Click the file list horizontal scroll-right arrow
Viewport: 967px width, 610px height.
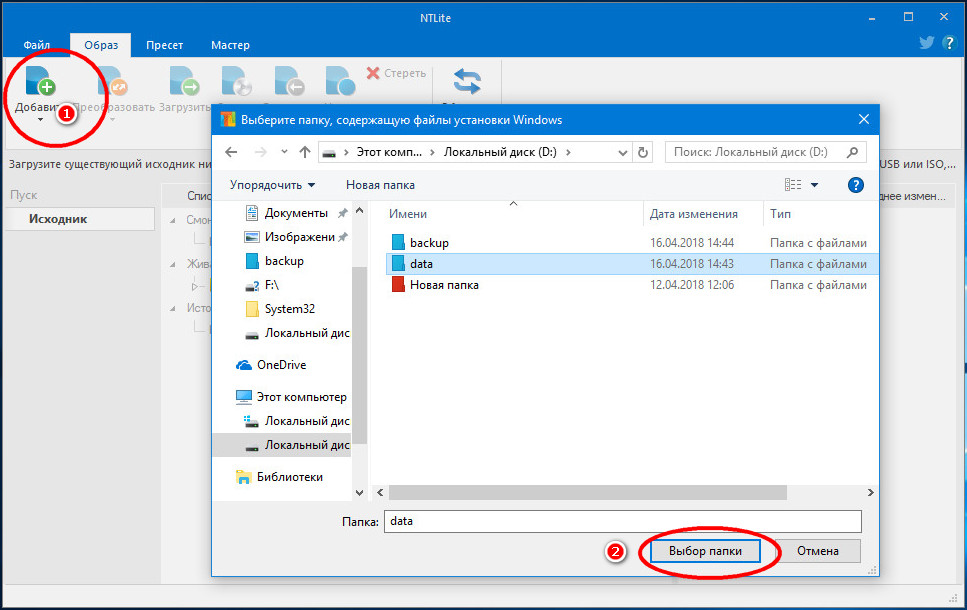pyautogui.click(x=870, y=492)
